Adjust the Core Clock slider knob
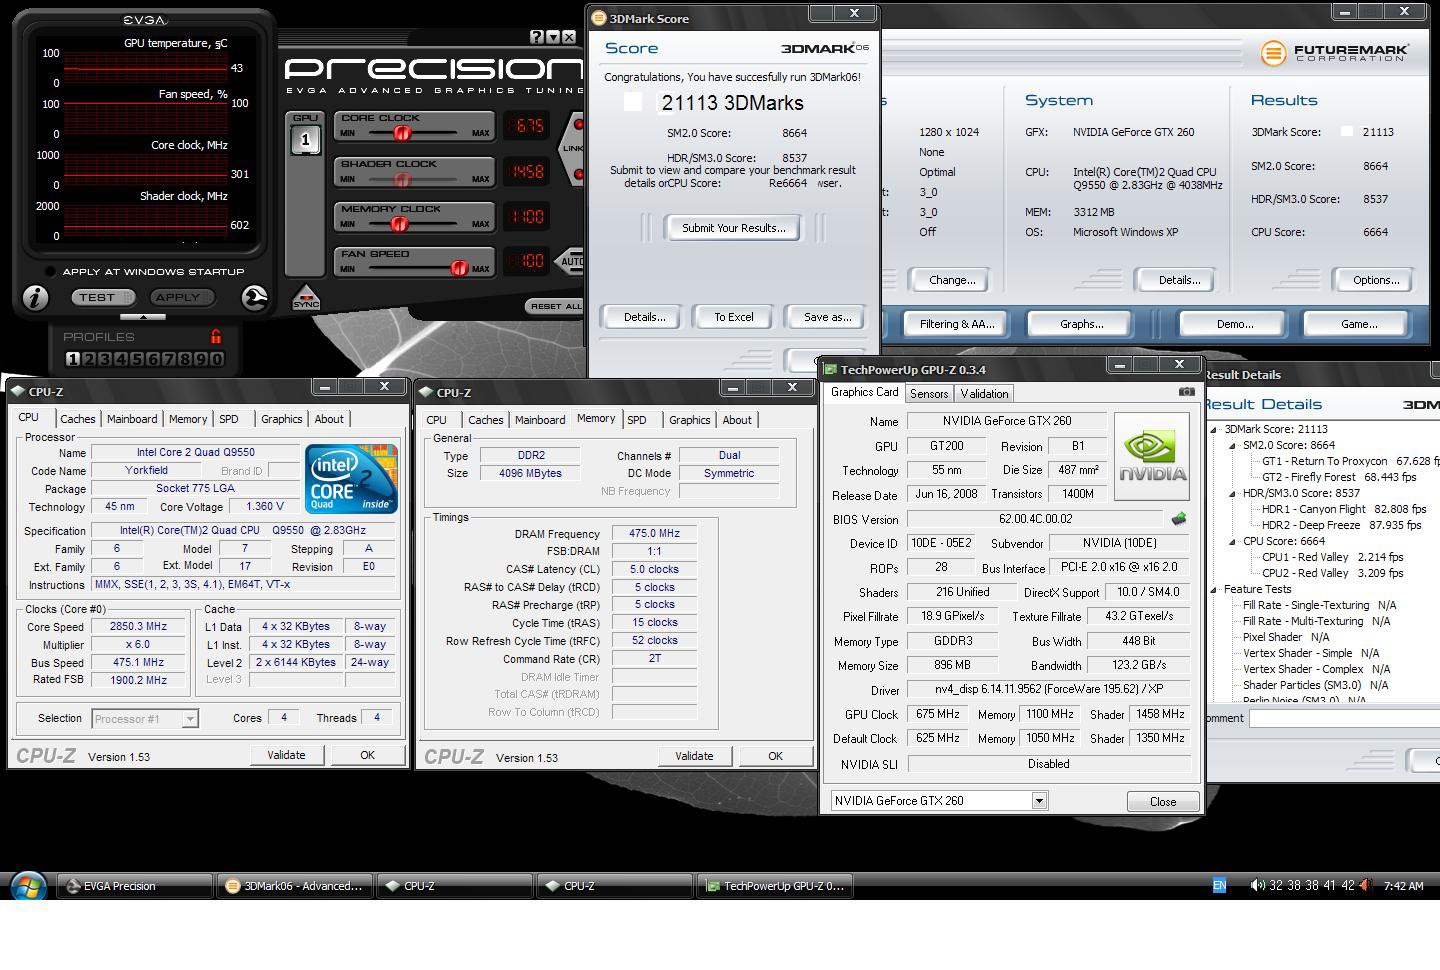The image size is (1440, 970). click(402, 133)
